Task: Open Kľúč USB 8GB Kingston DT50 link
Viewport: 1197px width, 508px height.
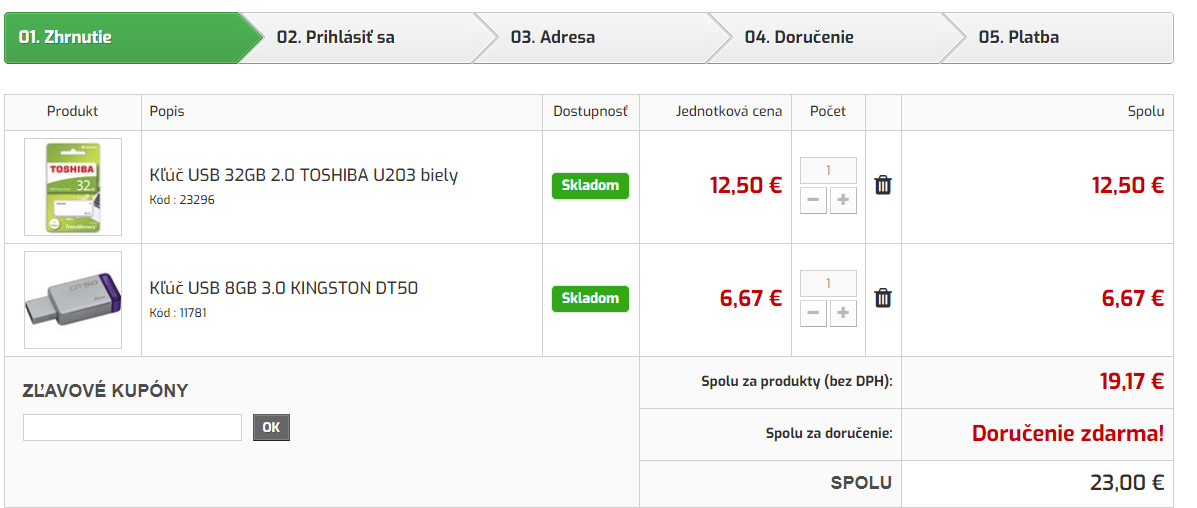Action: click(284, 288)
